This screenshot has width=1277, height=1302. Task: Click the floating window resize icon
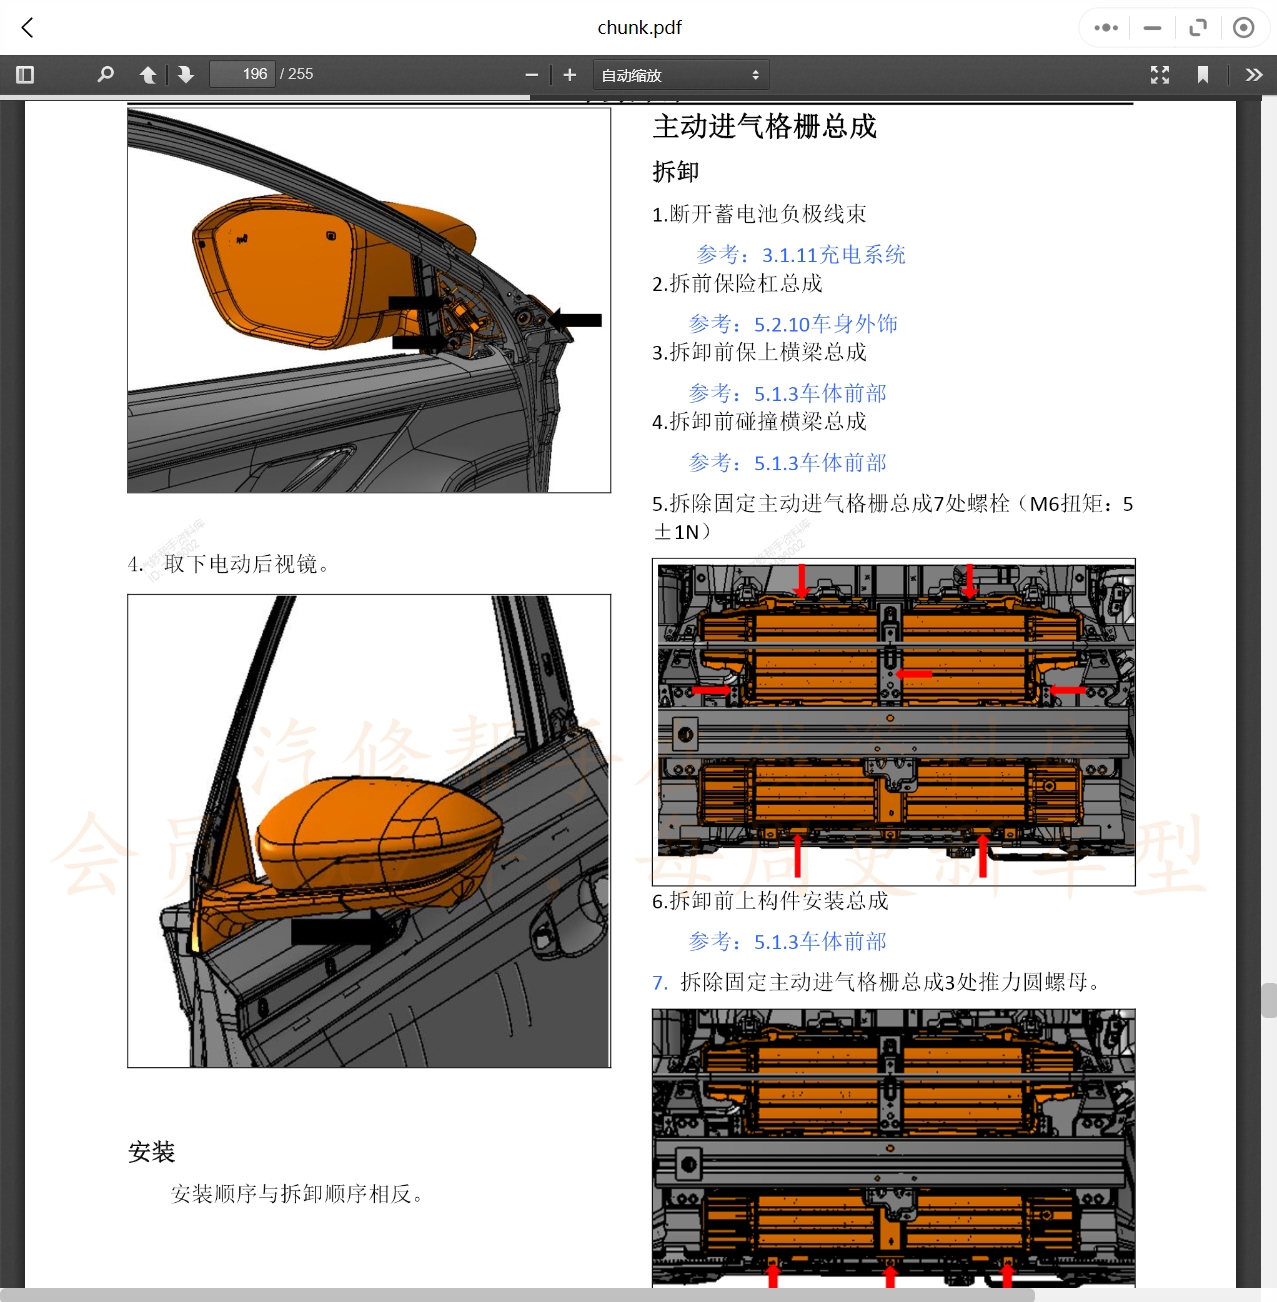click(x=1197, y=27)
